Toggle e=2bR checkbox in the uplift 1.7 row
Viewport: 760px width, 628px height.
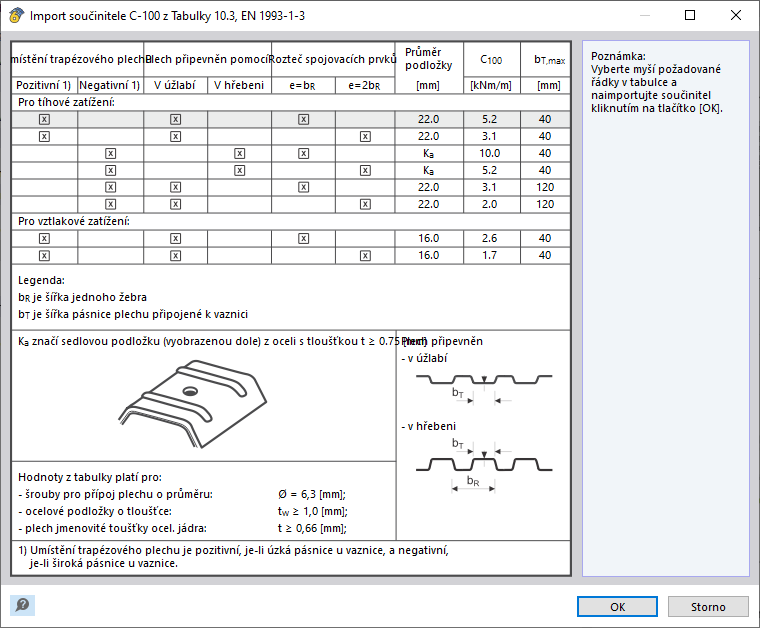click(365, 256)
